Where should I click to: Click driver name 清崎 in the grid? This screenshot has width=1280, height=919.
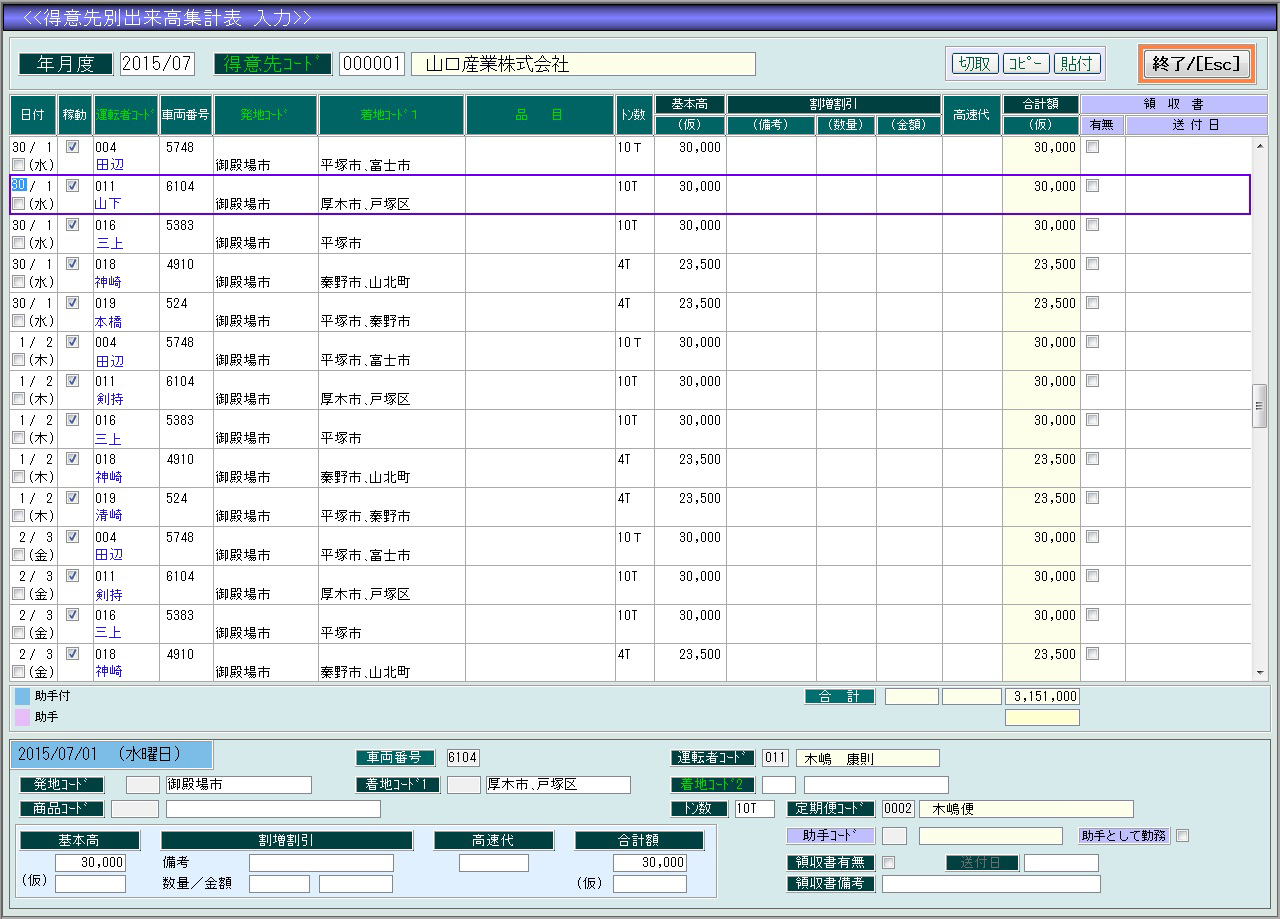(108, 516)
